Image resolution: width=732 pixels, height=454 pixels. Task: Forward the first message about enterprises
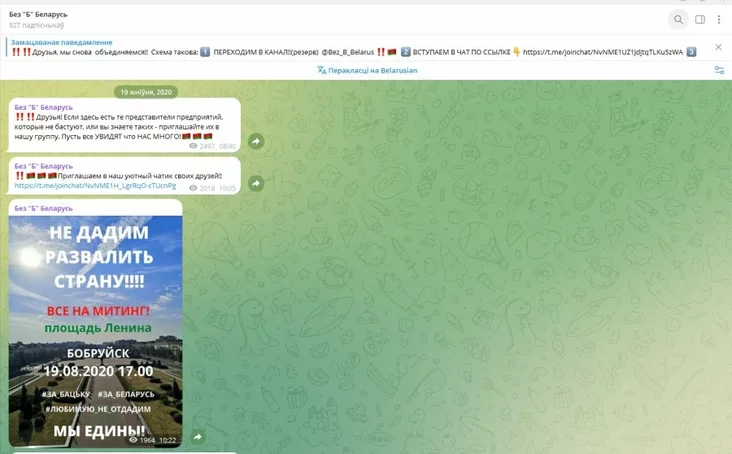click(256, 142)
